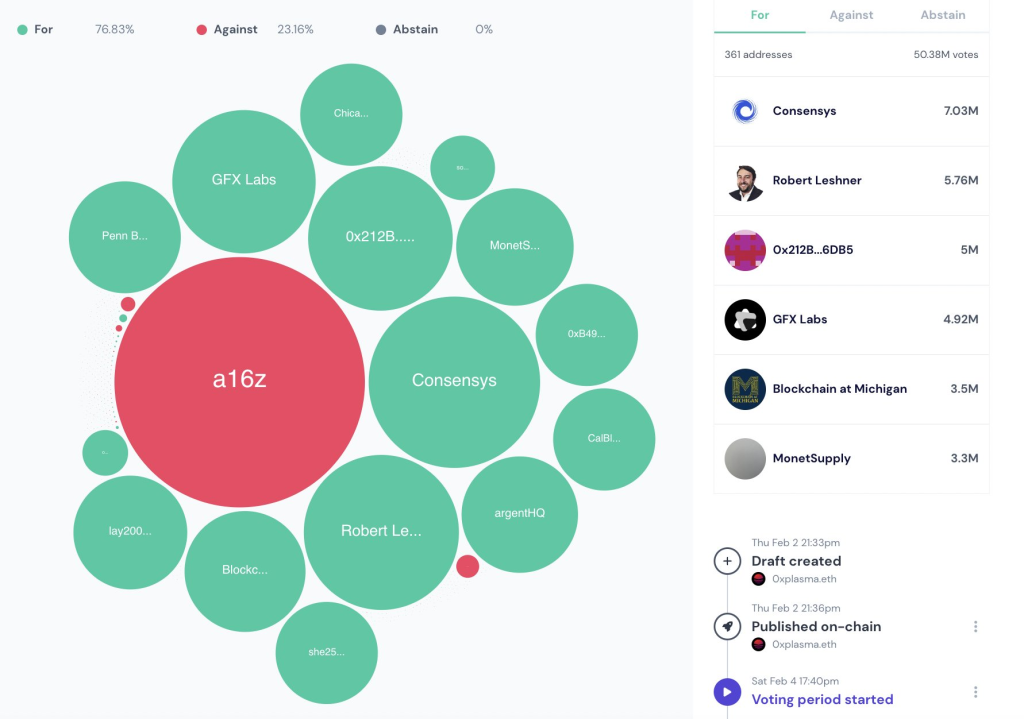Click the GFX Labs black logo icon
This screenshot has height=719, width=1024.
pyautogui.click(x=744, y=320)
